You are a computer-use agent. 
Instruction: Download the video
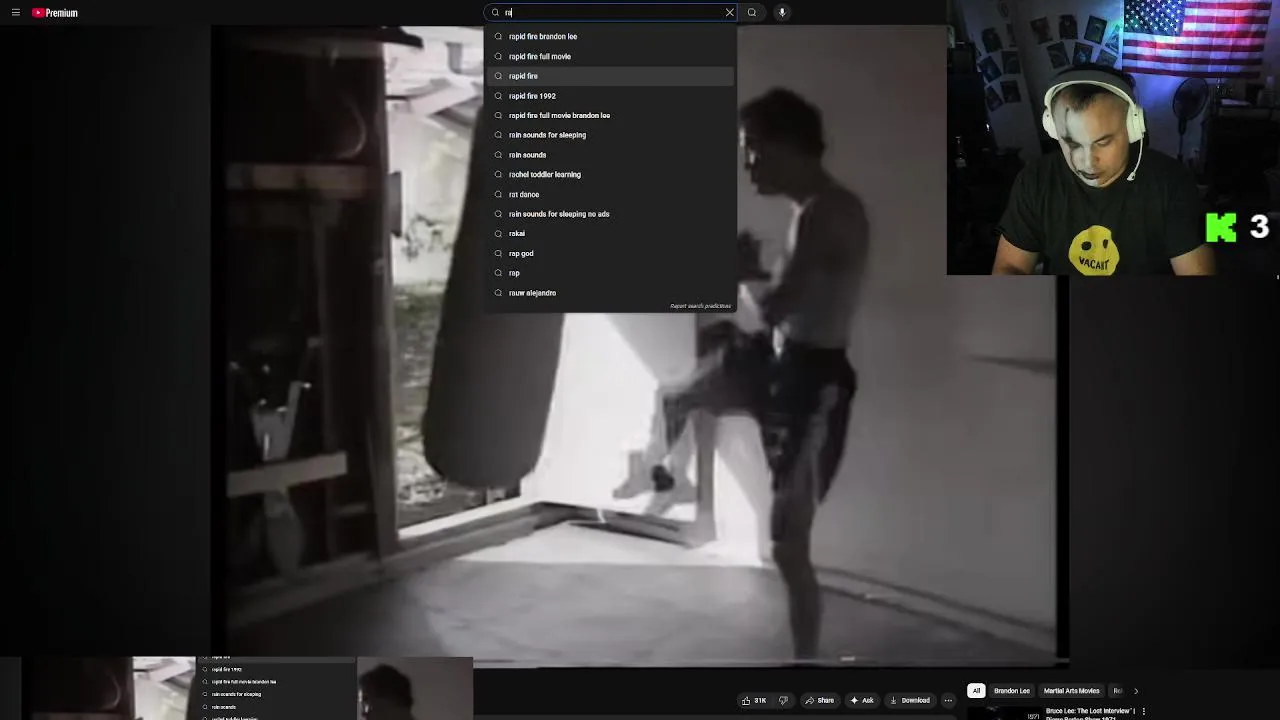(x=910, y=700)
